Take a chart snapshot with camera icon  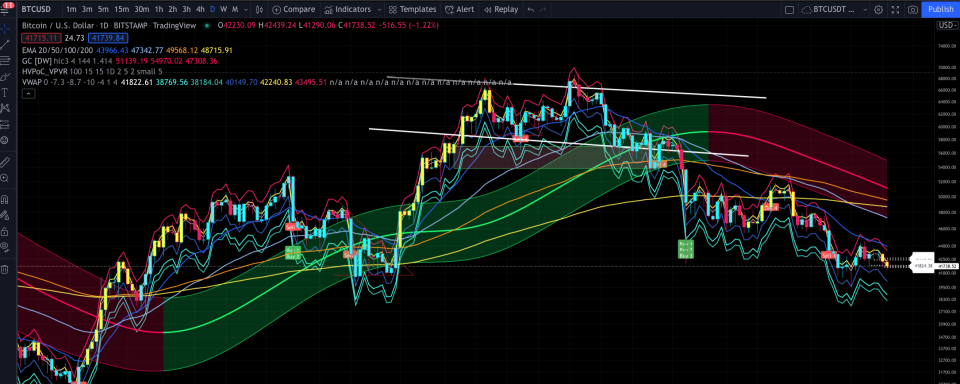913,9
